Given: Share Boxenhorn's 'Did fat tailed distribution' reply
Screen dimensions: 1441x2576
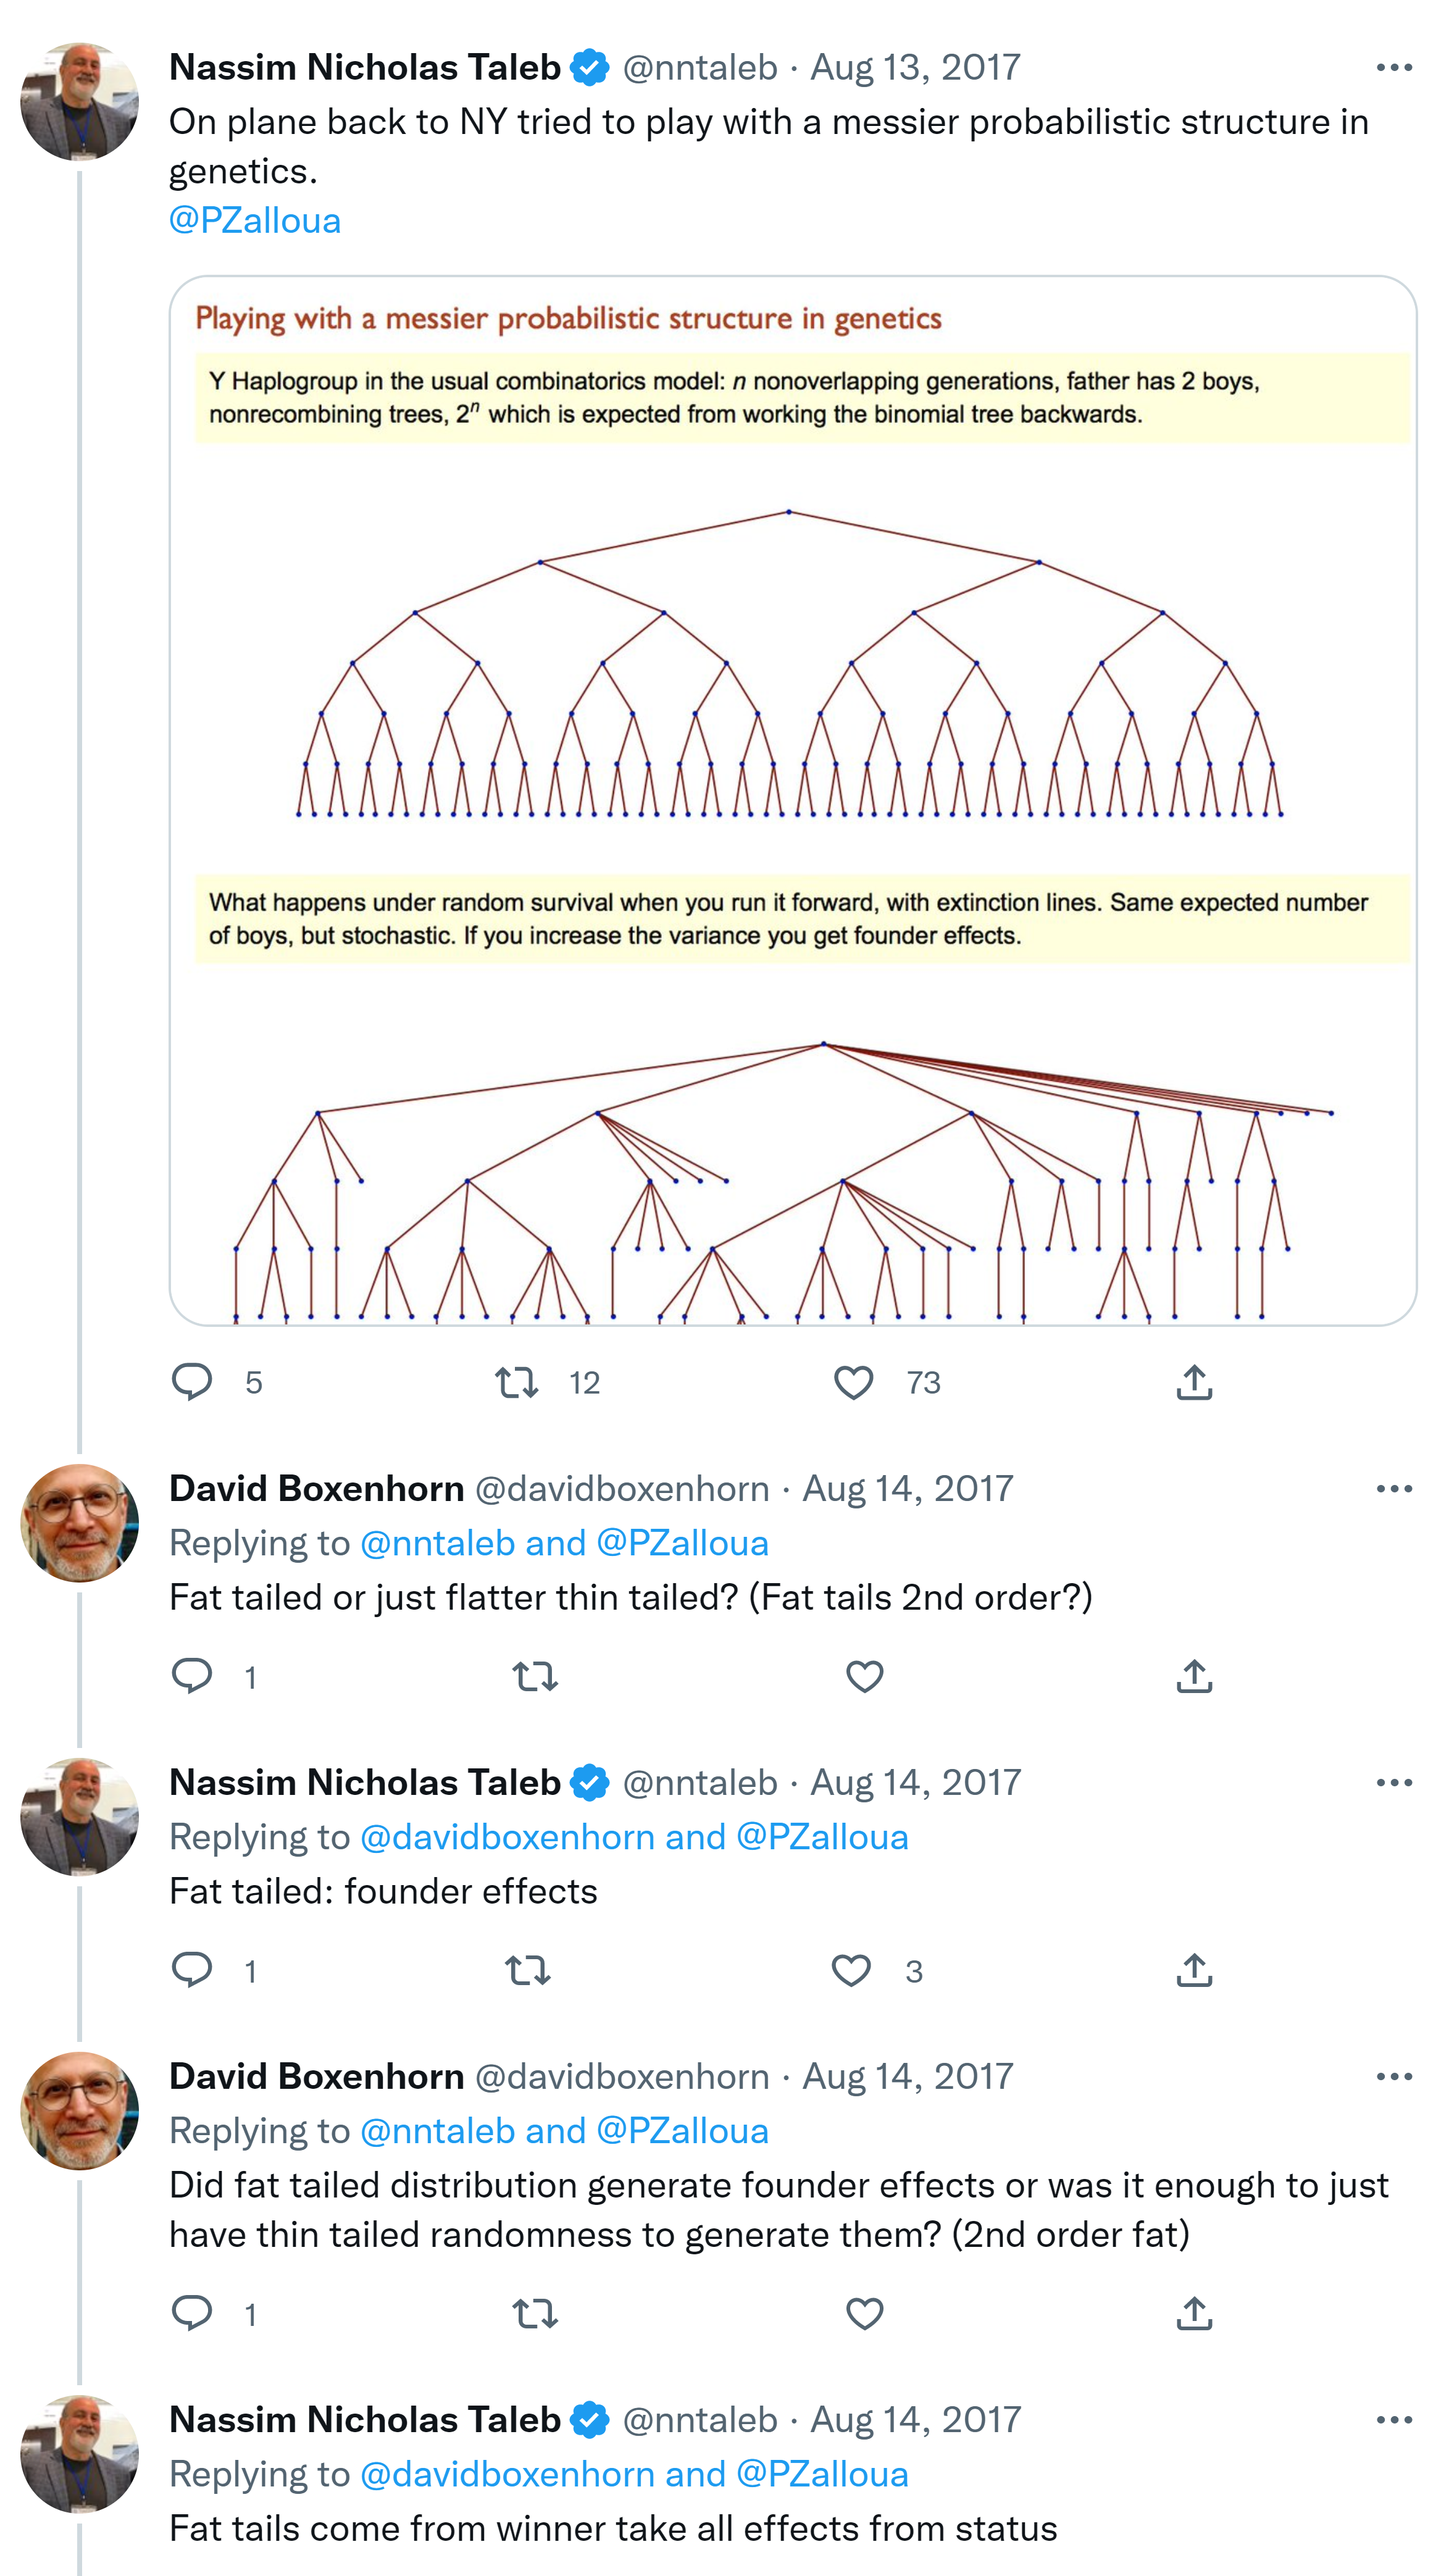Looking at the screenshot, I should click(x=1194, y=2313).
